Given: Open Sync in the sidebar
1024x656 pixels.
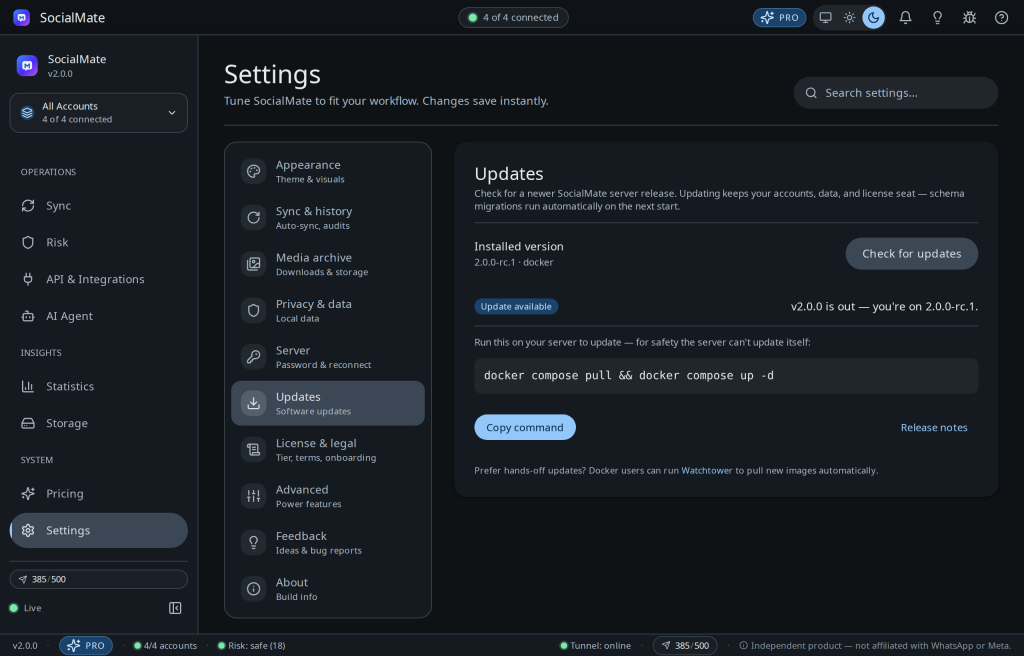Looking at the screenshot, I should click(x=99, y=206).
